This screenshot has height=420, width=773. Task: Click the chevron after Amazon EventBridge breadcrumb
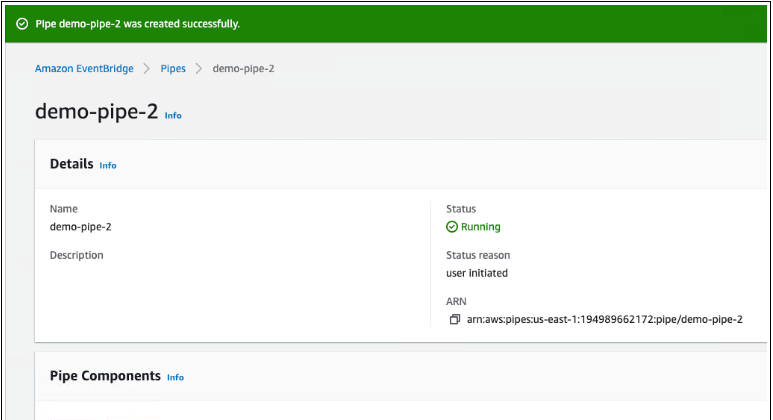[x=146, y=69]
